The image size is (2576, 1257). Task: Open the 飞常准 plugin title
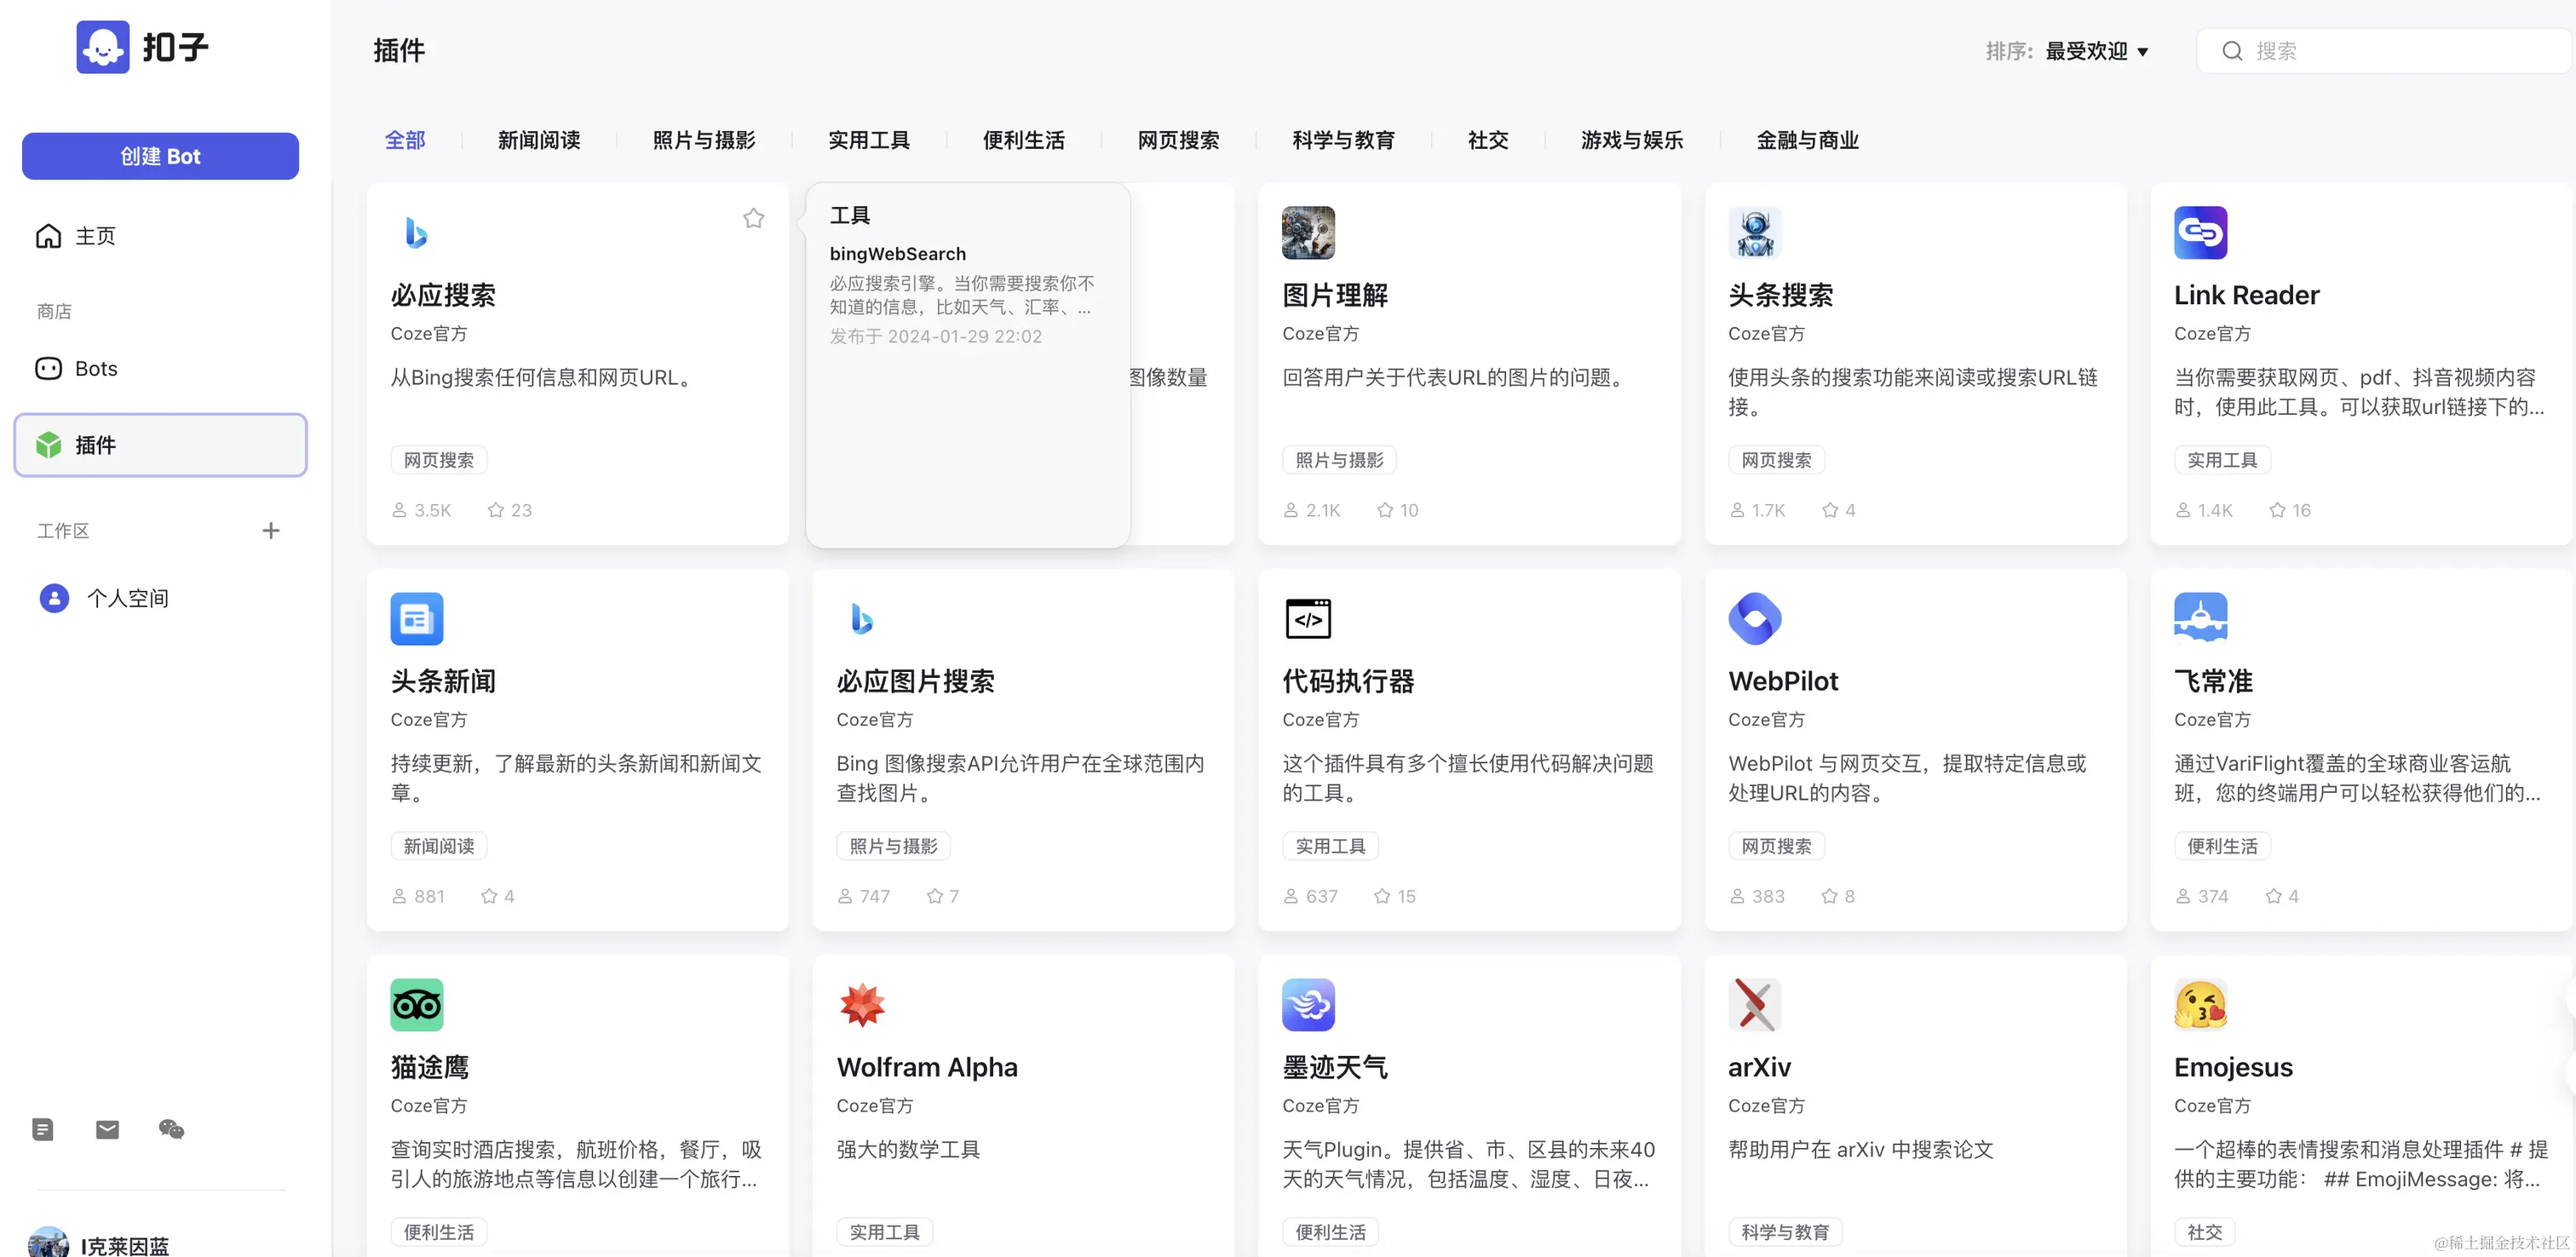point(2213,681)
